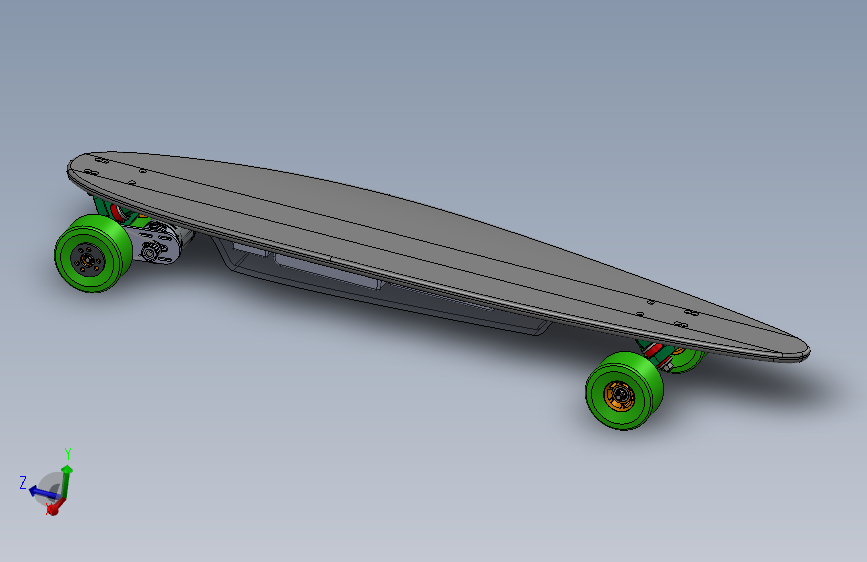
Task: Pick the red bushing above the orange-hub wheel
Action: coord(652,351)
